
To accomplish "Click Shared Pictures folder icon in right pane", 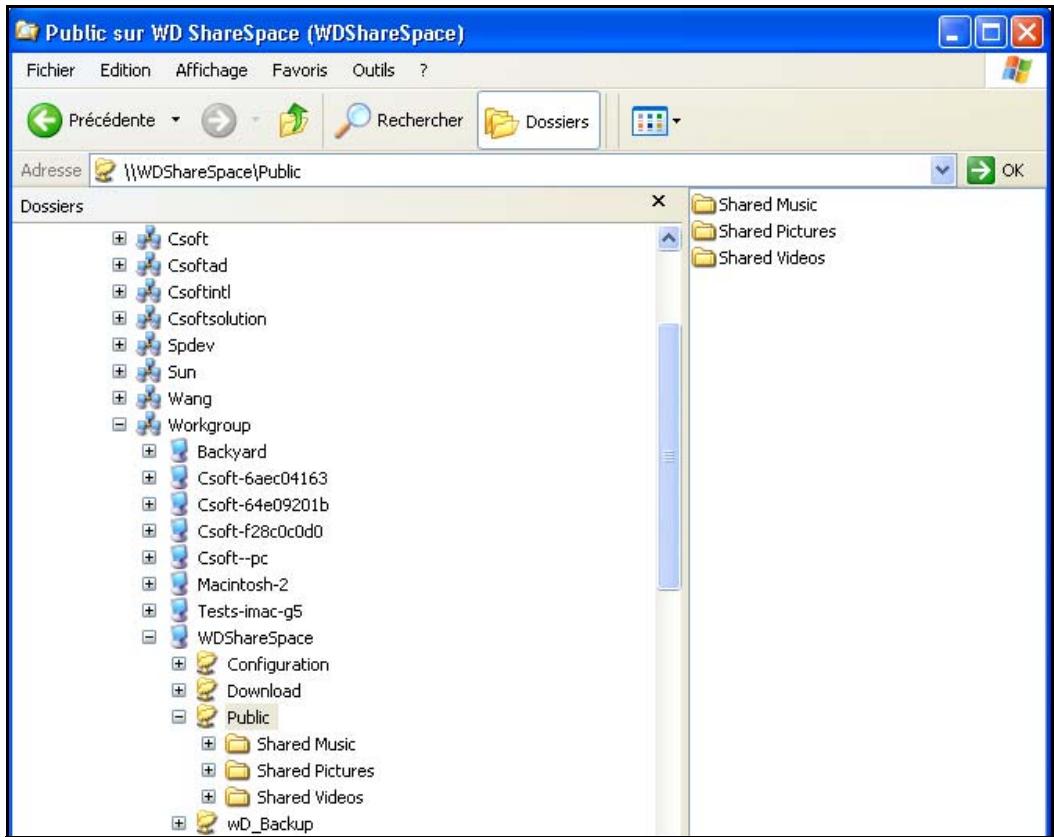I will point(704,231).
